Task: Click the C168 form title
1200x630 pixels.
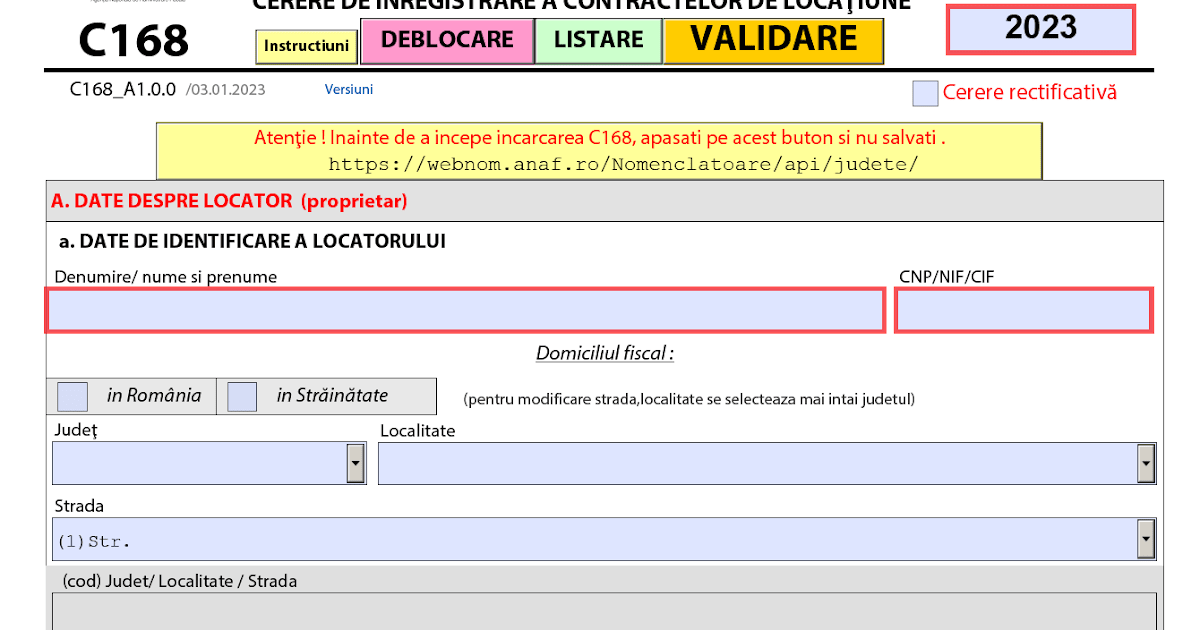Action: click(133, 41)
